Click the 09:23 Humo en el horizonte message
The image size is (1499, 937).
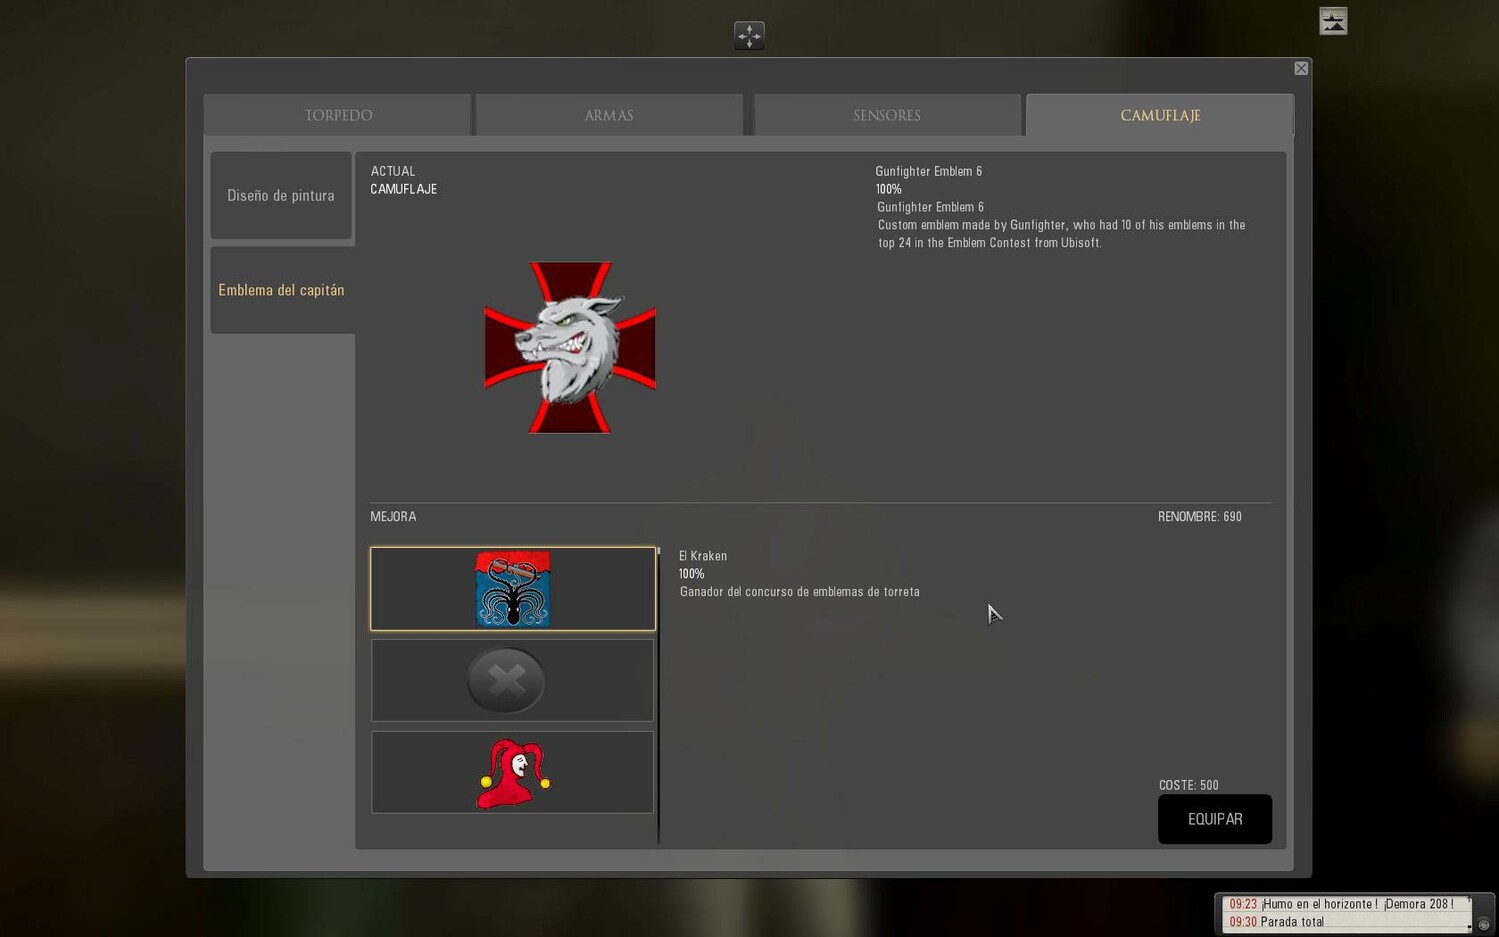click(1341, 904)
